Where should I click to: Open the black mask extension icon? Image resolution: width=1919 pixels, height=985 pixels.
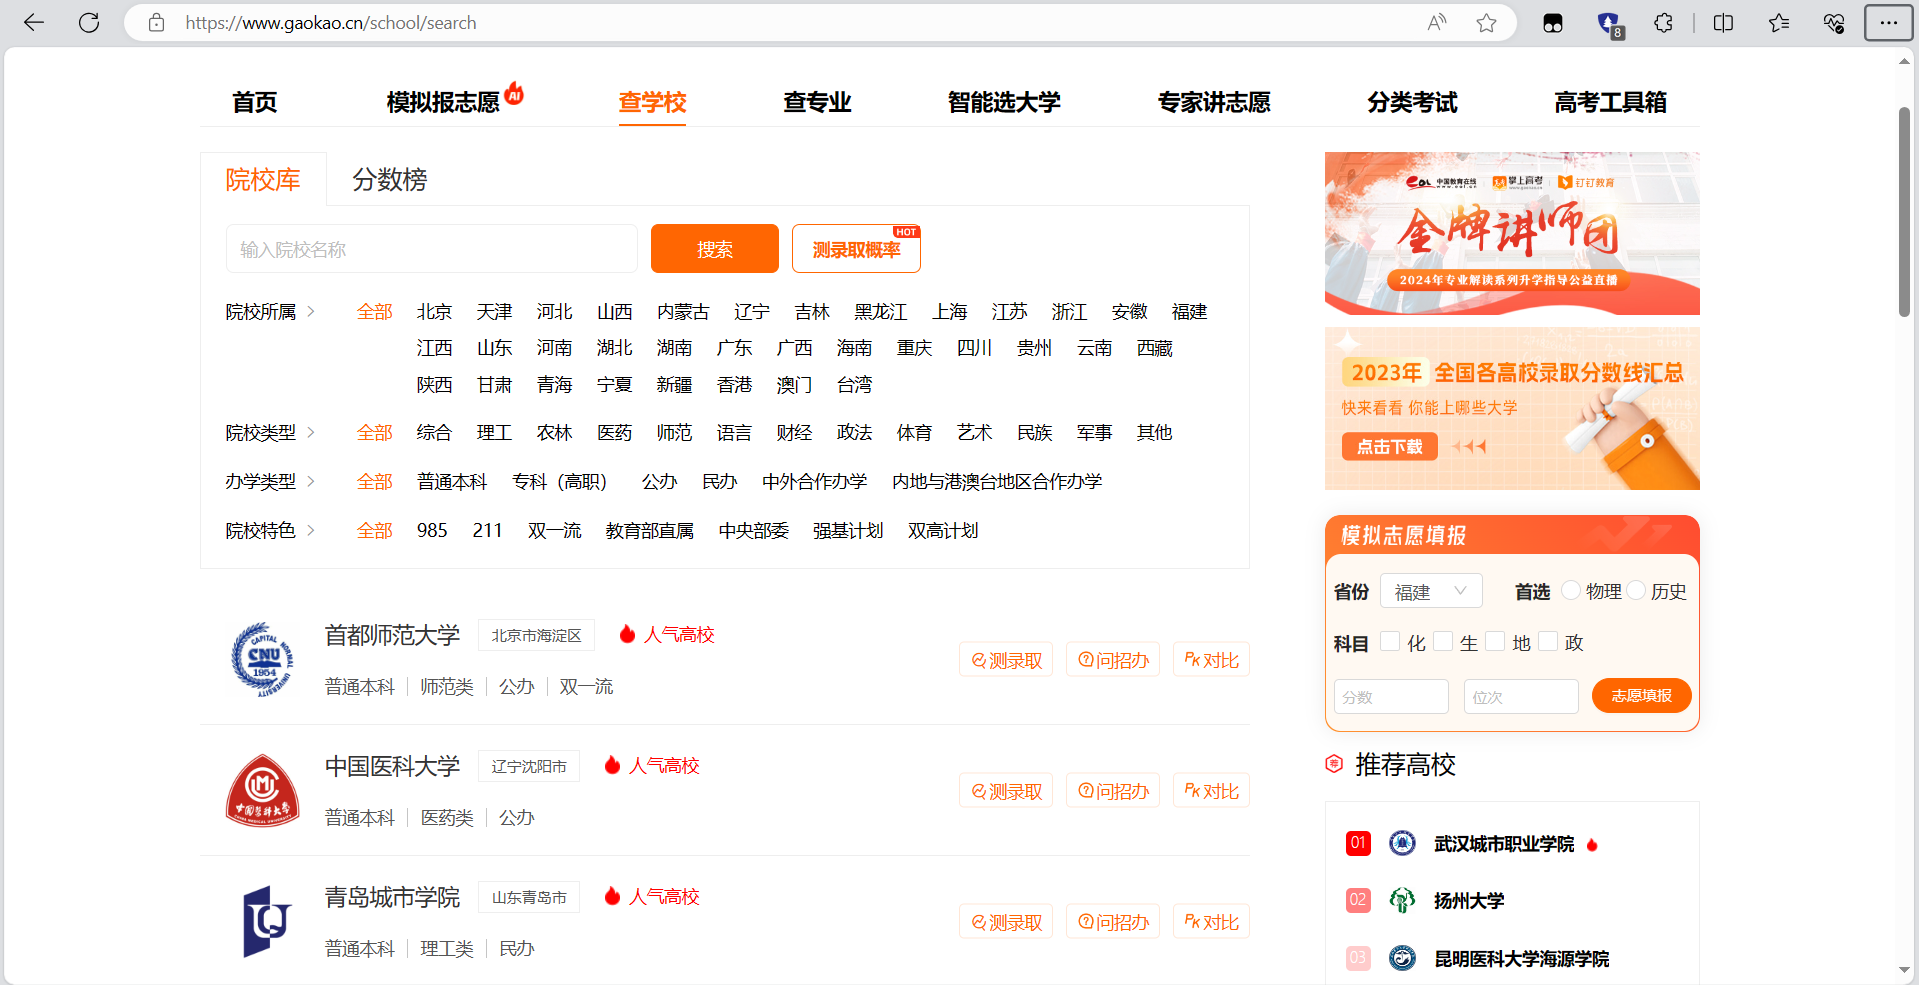click(1553, 23)
